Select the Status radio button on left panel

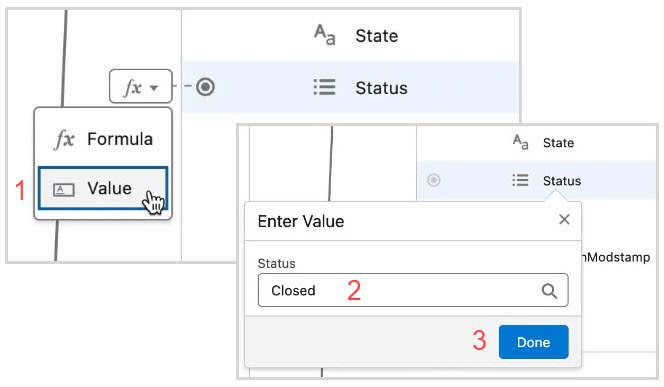(x=205, y=87)
